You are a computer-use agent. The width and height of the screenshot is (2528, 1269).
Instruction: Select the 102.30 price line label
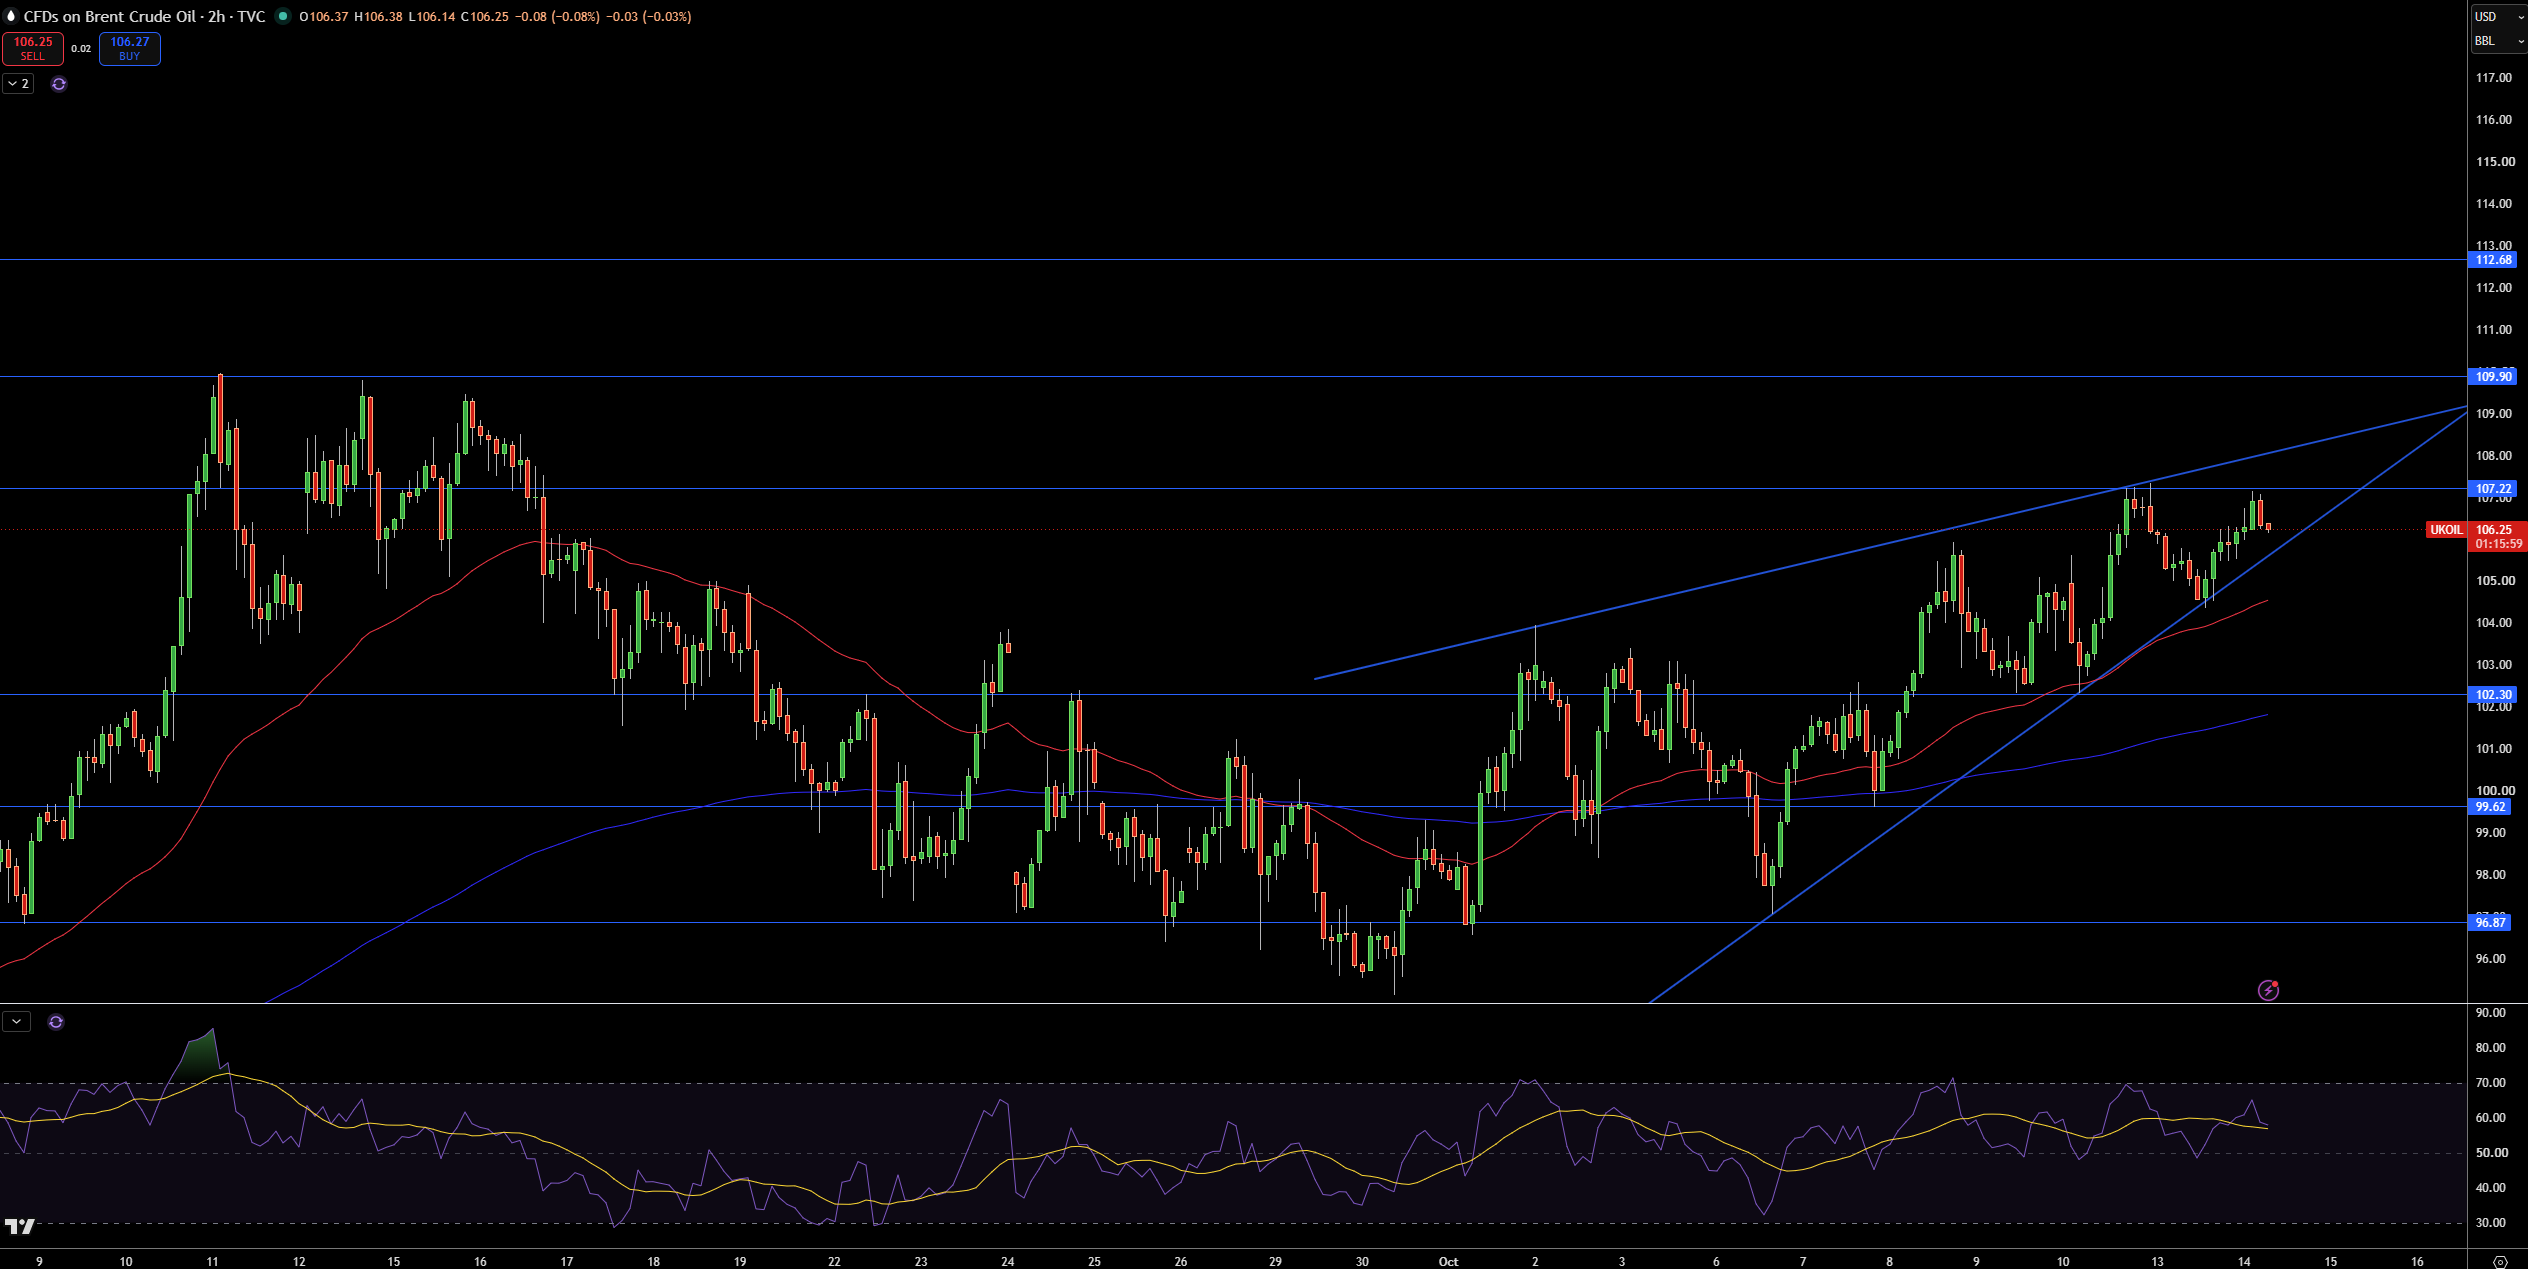tap(2493, 695)
